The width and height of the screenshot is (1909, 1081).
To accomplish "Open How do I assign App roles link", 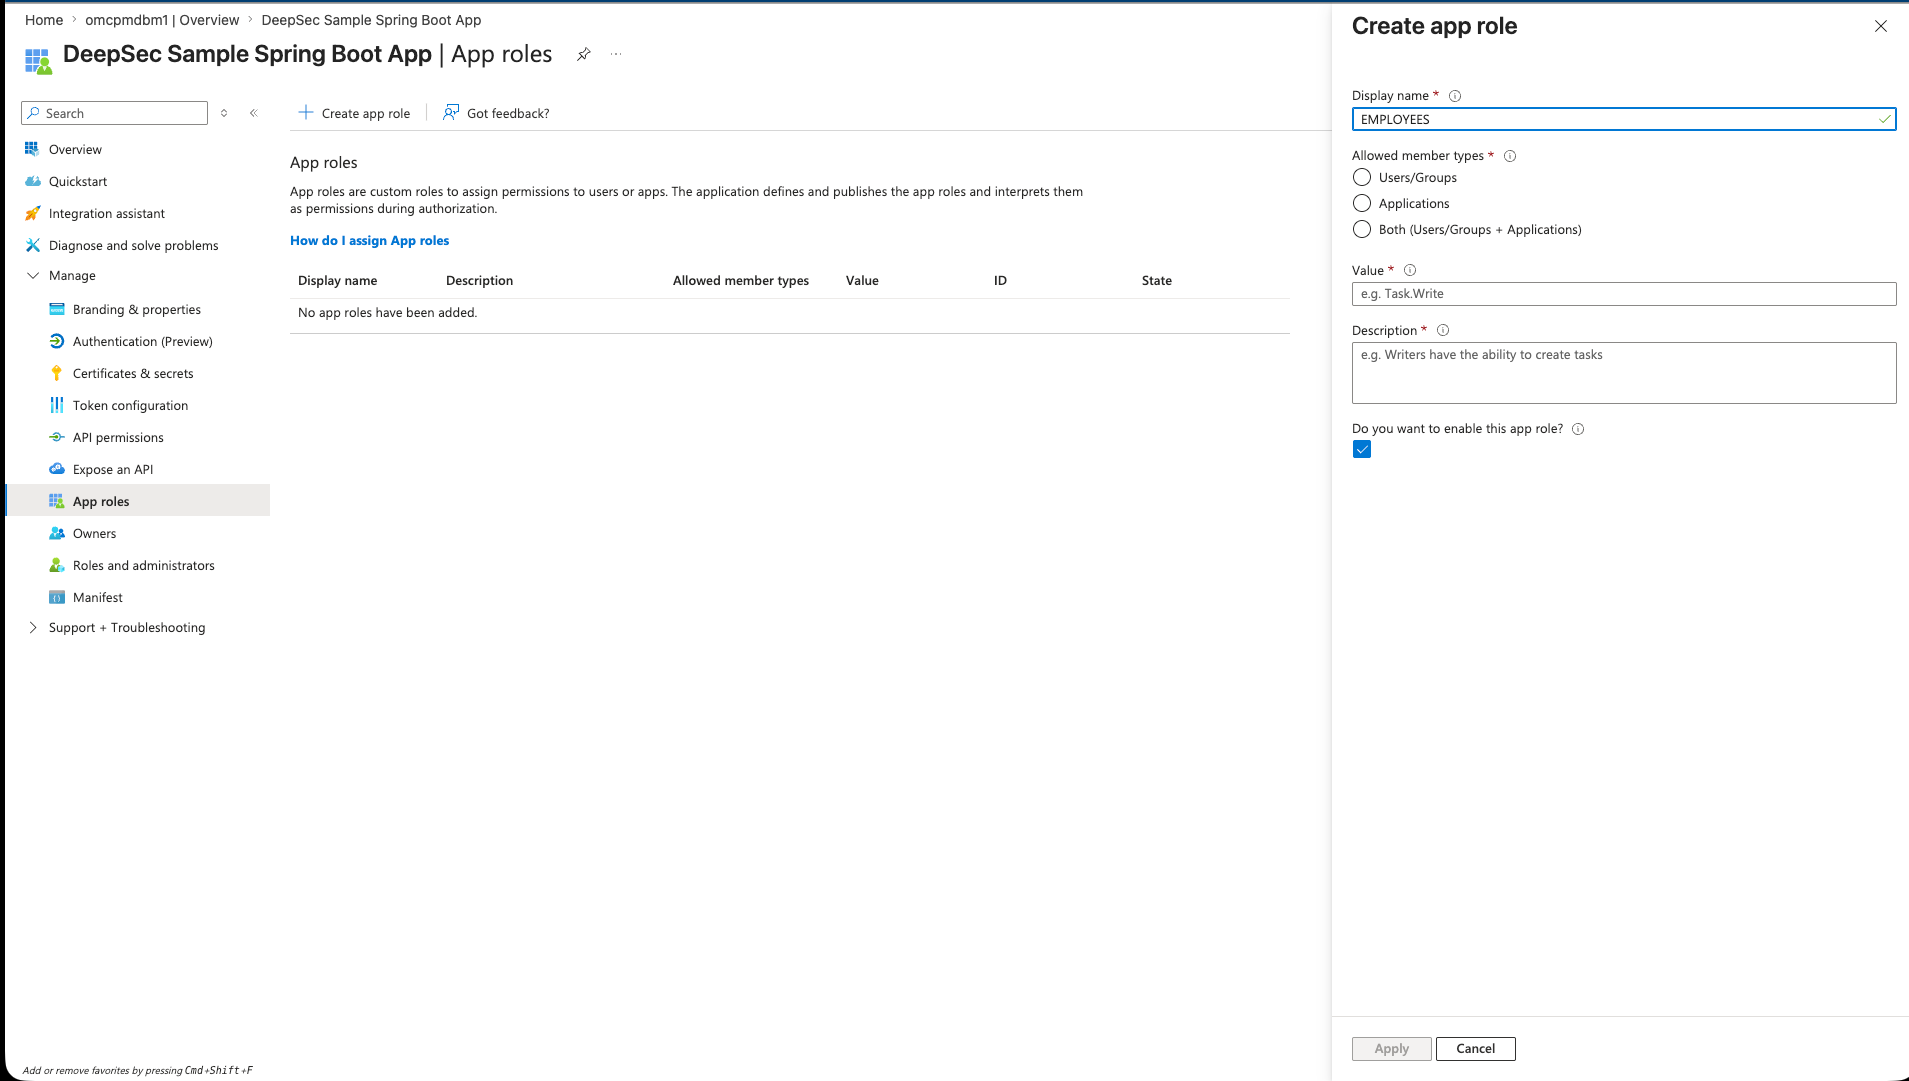I will click(x=369, y=240).
